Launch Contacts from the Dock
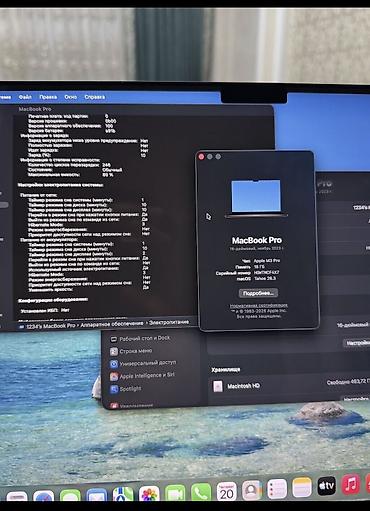Viewport: 370px width, 511px height. 252,490
